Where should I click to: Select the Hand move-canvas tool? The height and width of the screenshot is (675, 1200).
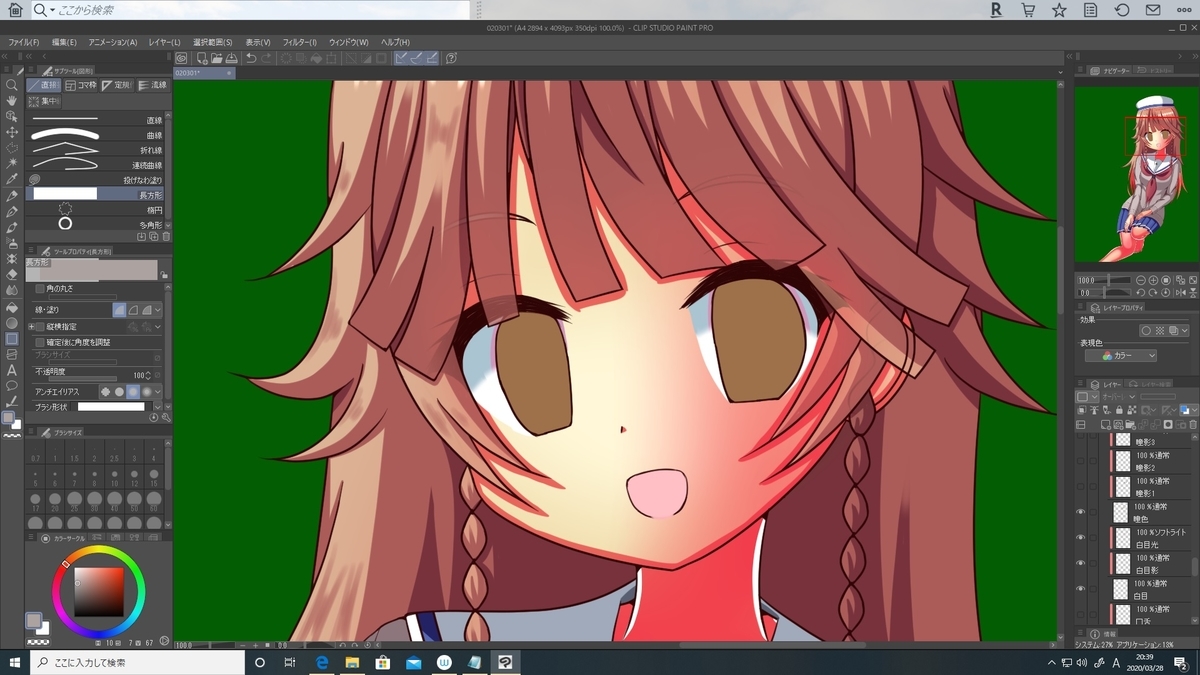[x=12, y=100]
